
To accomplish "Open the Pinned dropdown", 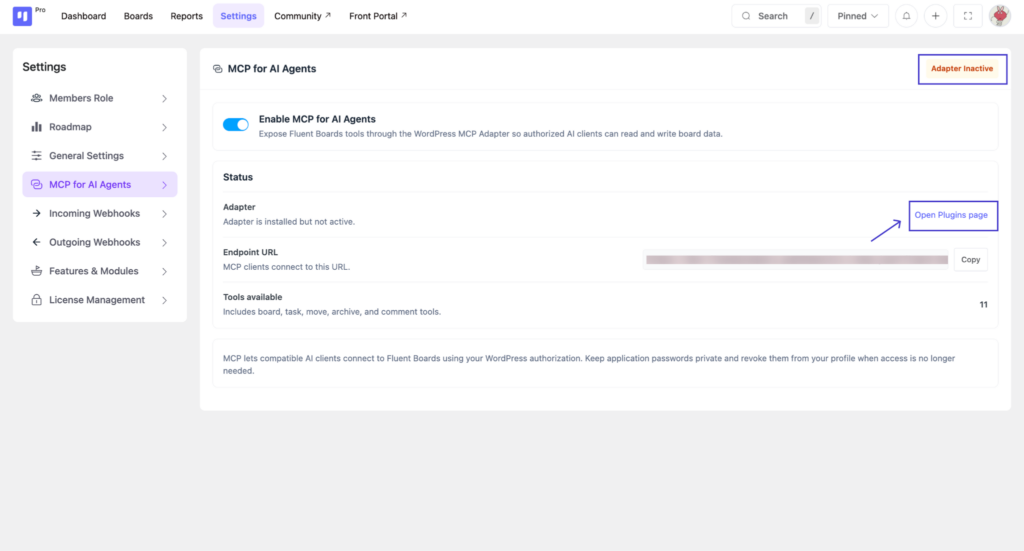I will pos(857,16).
